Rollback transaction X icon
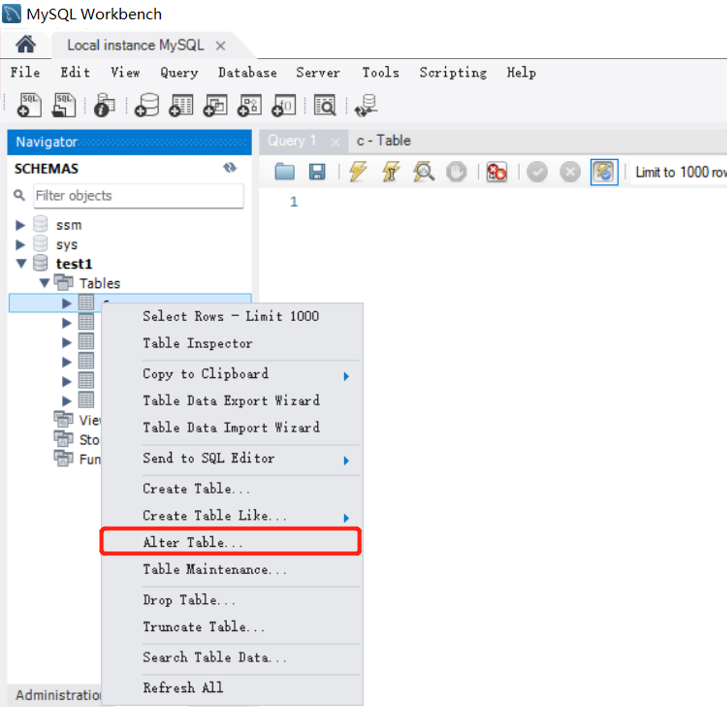Image resolution: width=727 pixels, height=707 pixels. coord(570,172)
